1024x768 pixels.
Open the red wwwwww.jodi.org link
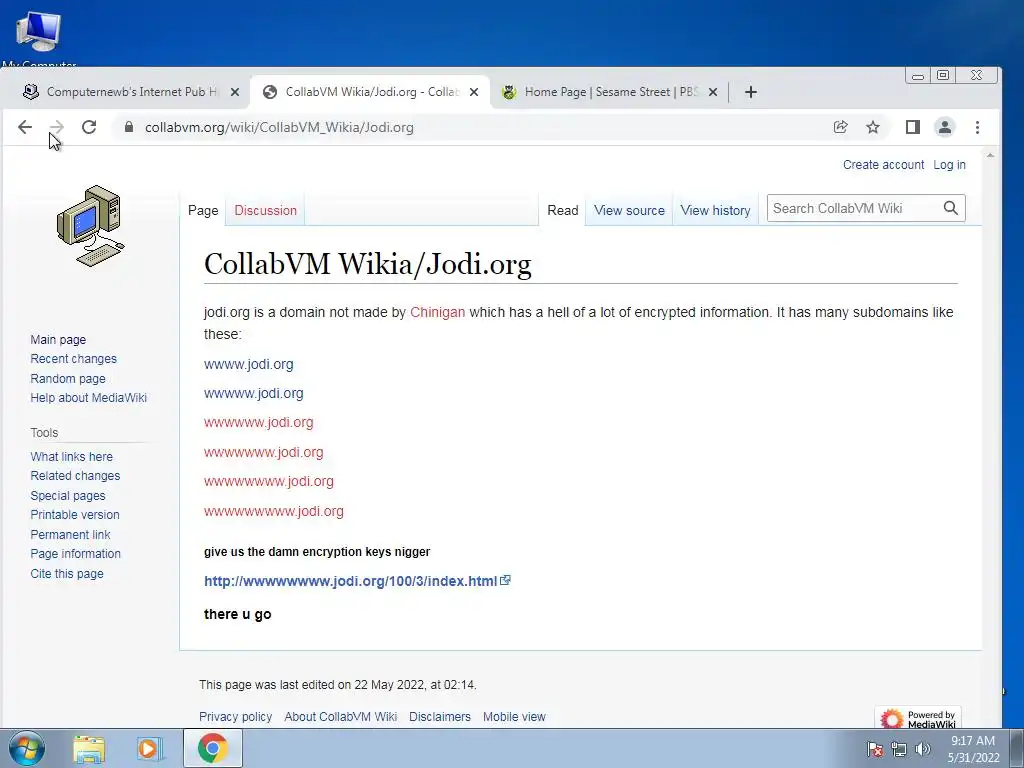259,423
